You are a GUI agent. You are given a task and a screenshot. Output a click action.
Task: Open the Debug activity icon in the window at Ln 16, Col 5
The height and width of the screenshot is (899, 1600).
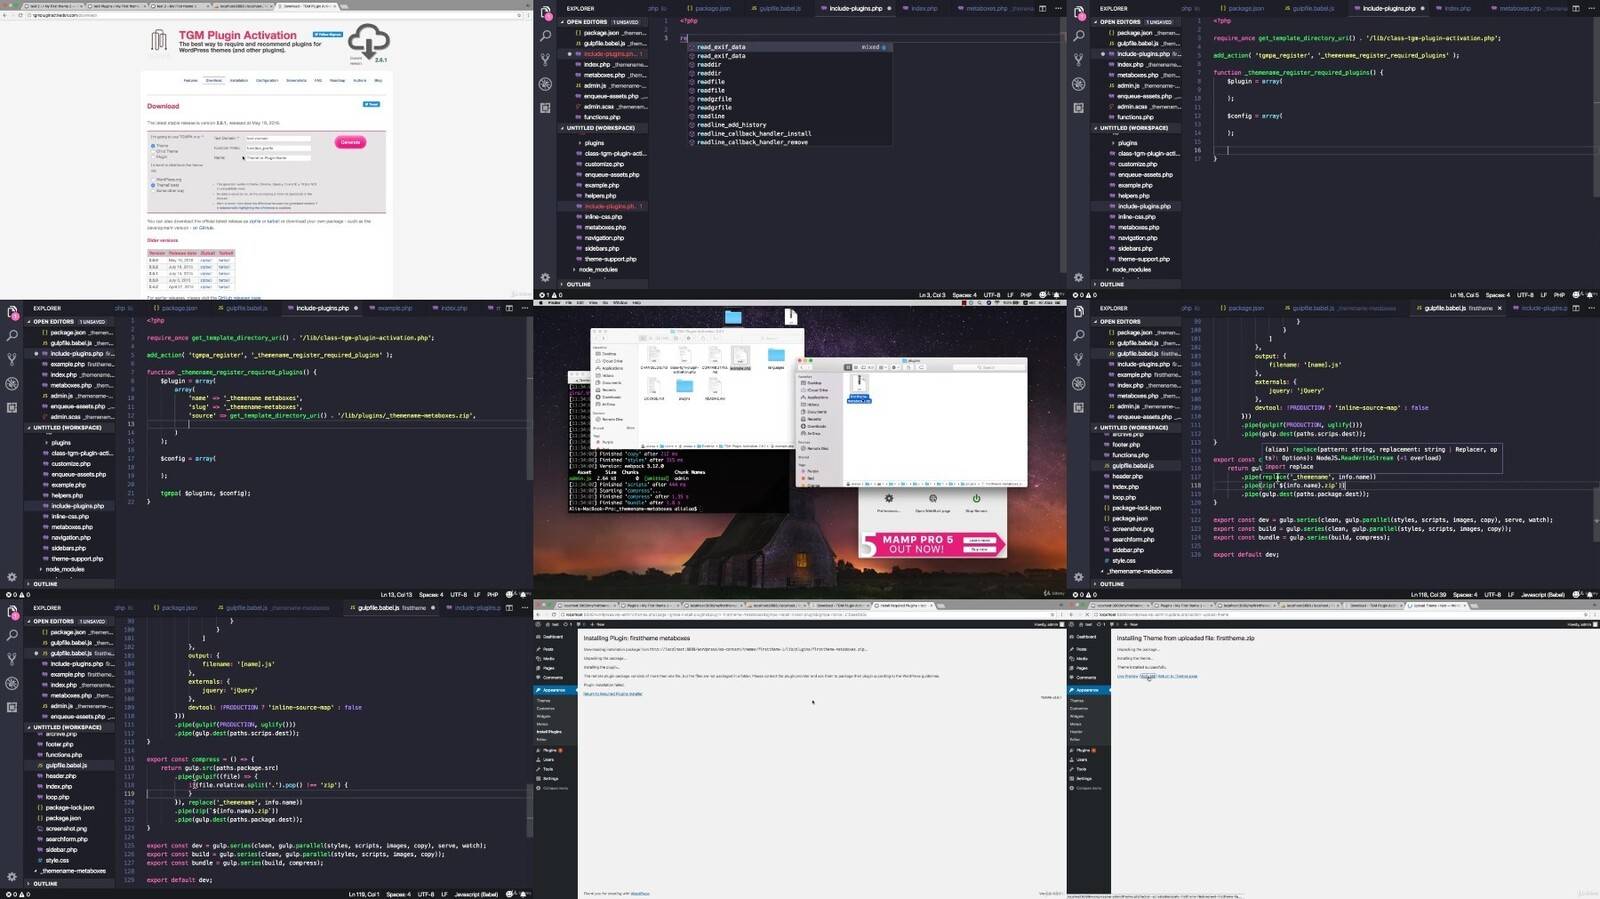1078,84
